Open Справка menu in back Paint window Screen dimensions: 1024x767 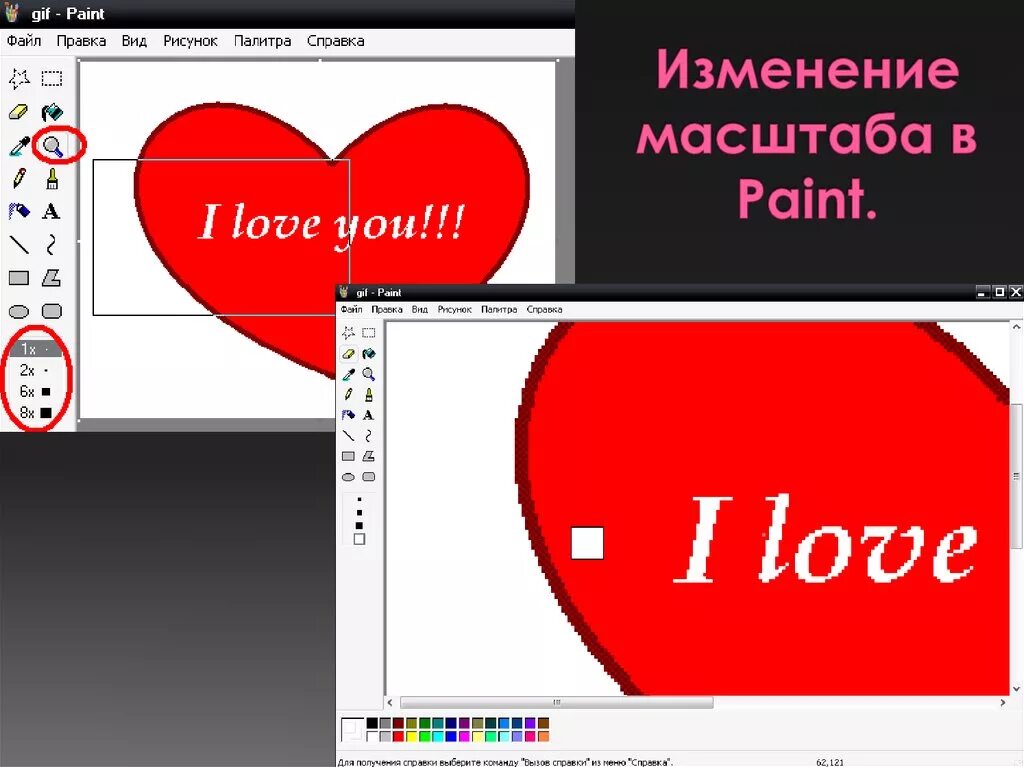(336, 41)
